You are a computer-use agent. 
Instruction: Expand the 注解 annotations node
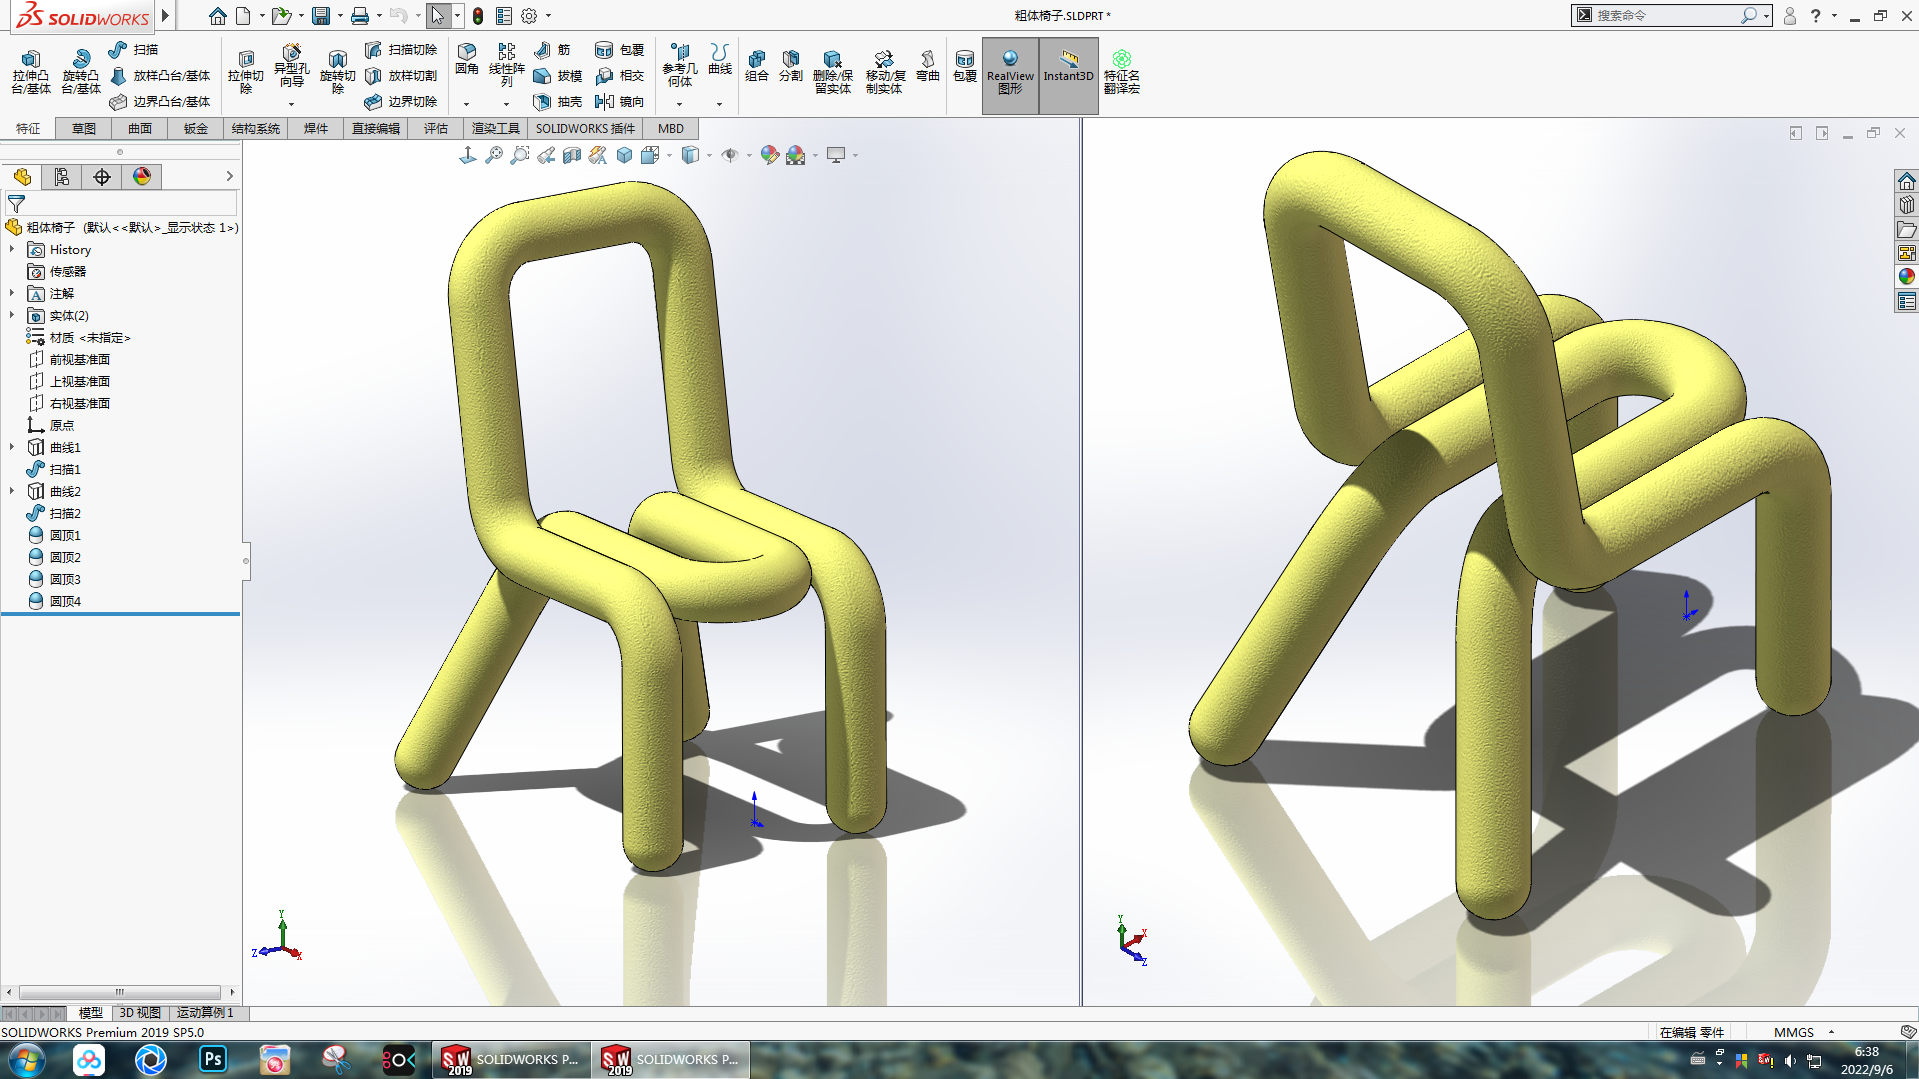12,293
